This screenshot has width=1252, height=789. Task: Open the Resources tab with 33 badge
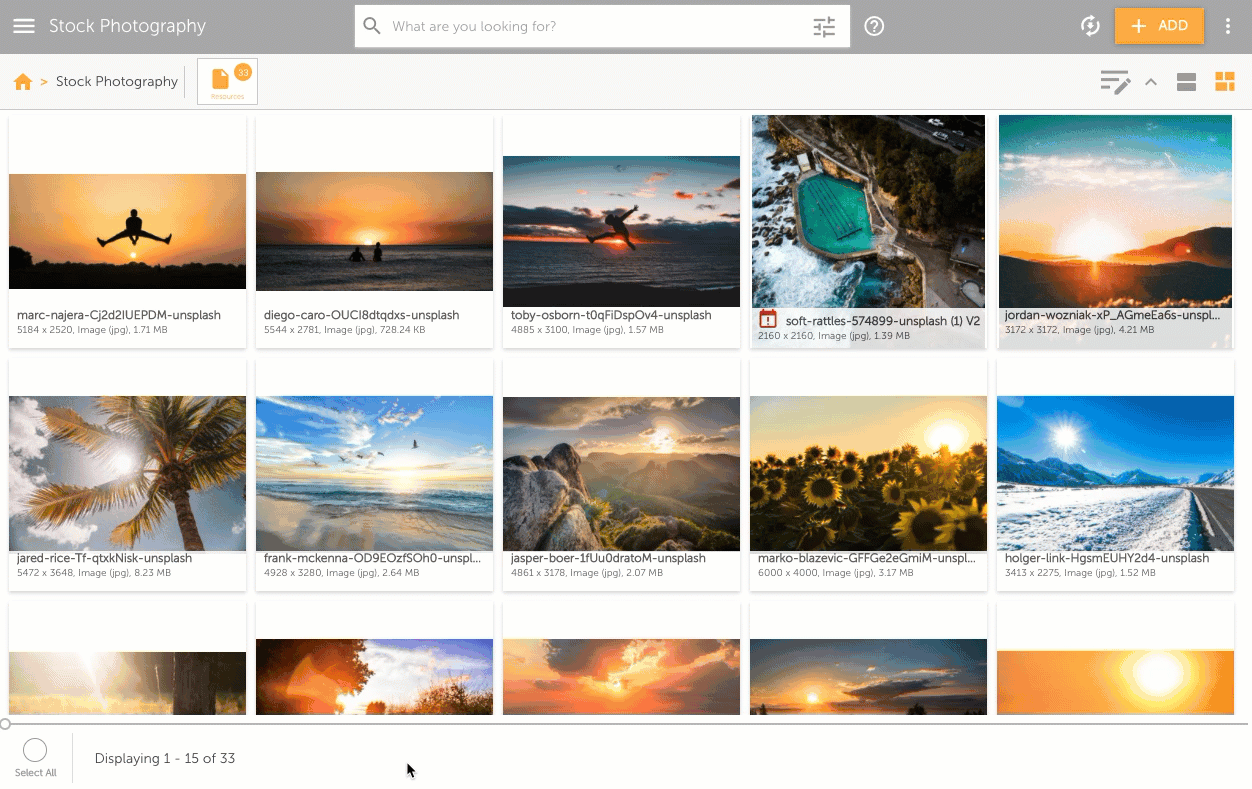tap(227, 81)
